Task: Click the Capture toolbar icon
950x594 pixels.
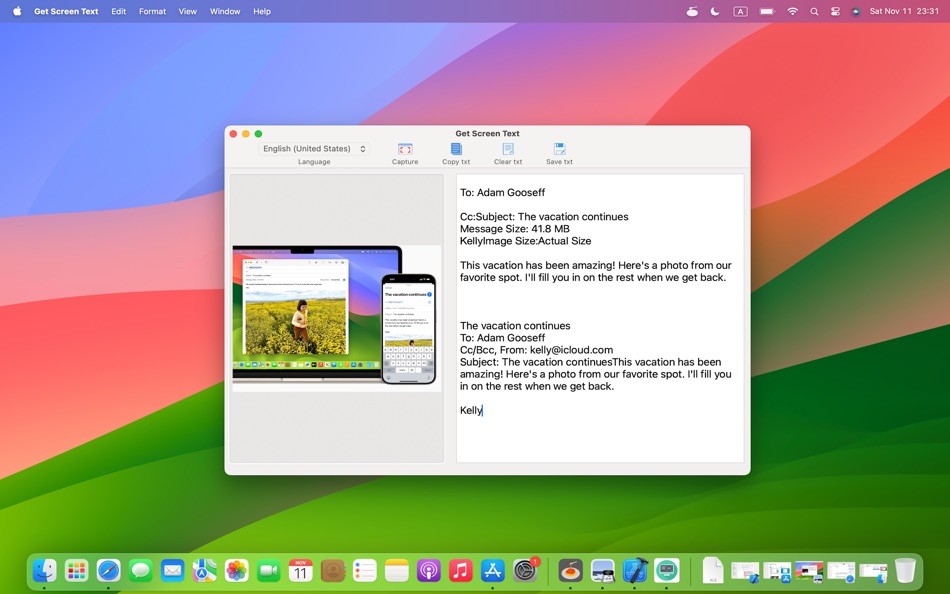Action: (405, 149)
